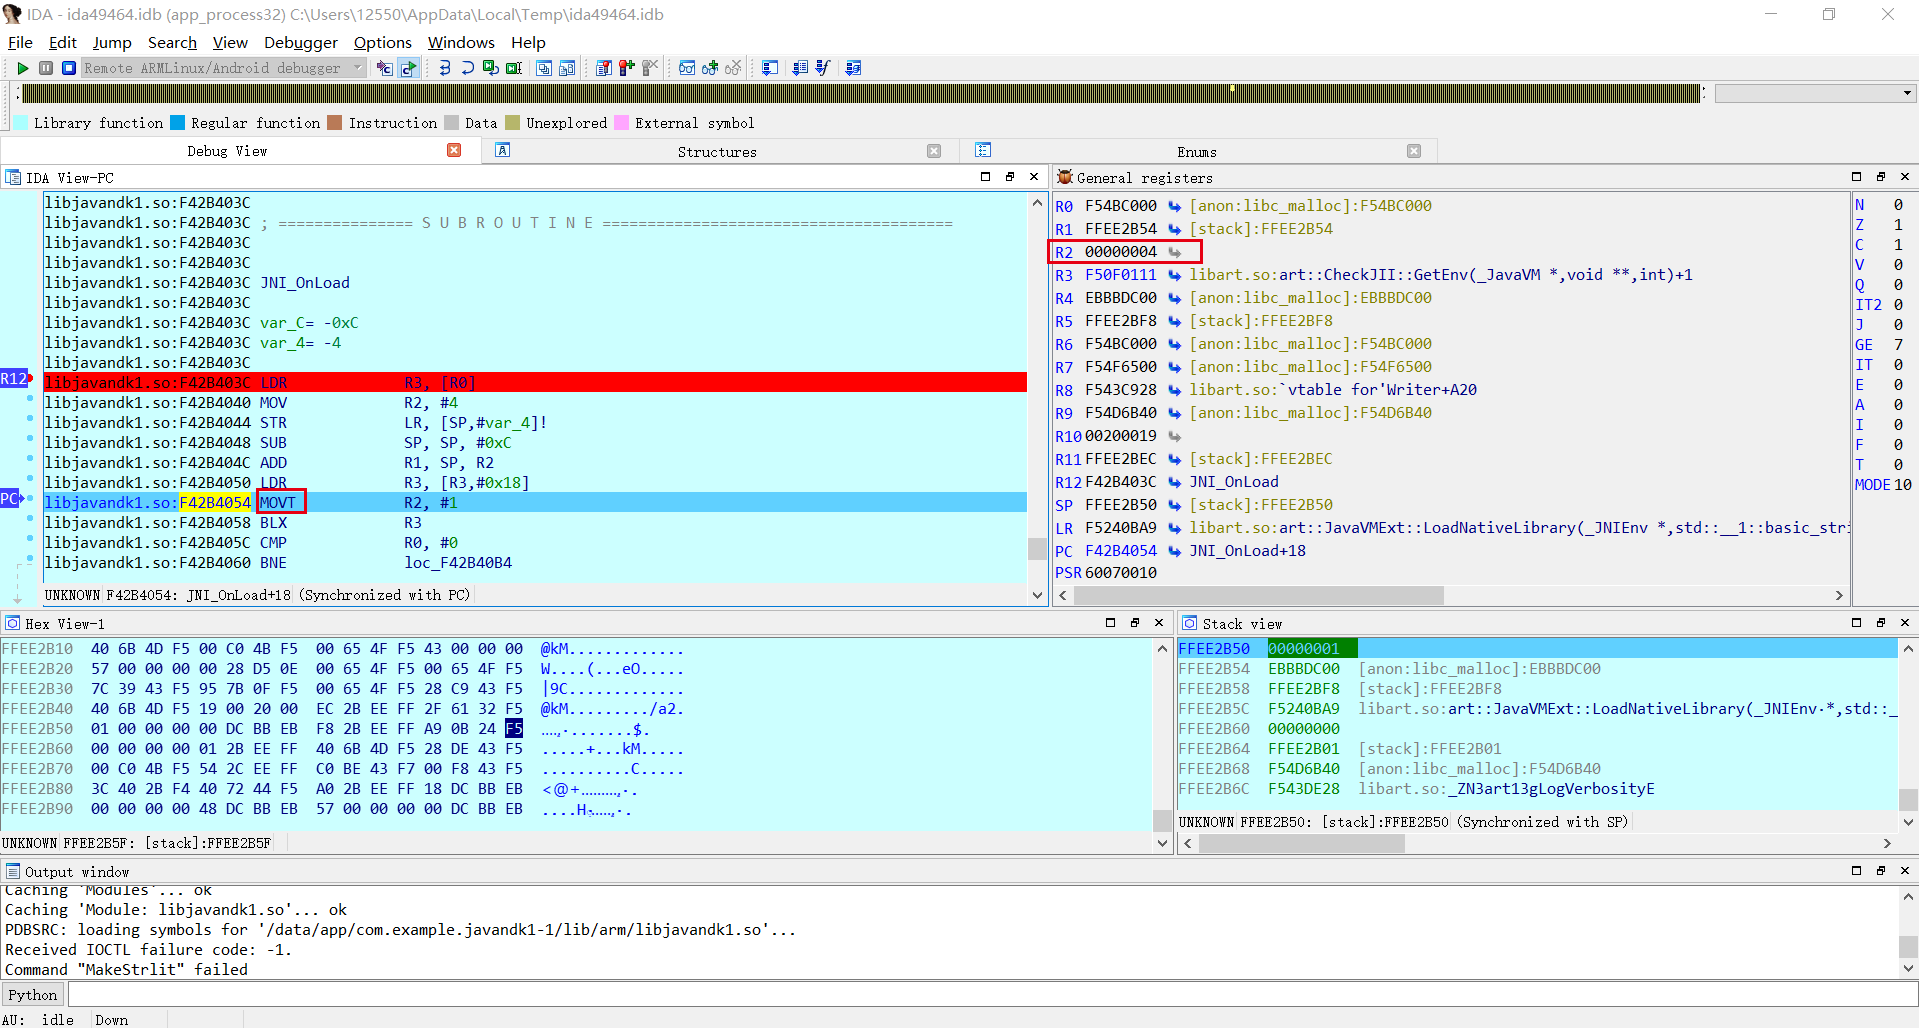
Task: Close the Debug View tab
Action: coord(454,150)
